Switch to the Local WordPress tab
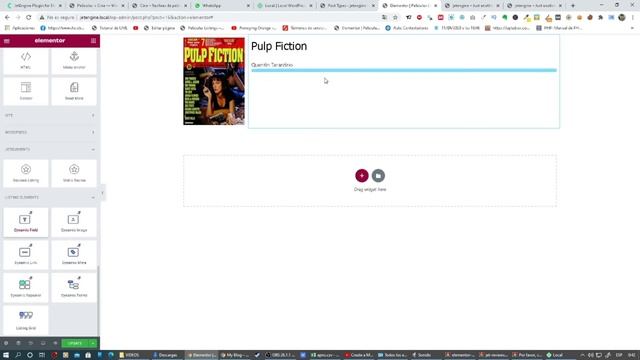Image resolution: width=640 pixels, height=360 pixels. coord(284,6)
